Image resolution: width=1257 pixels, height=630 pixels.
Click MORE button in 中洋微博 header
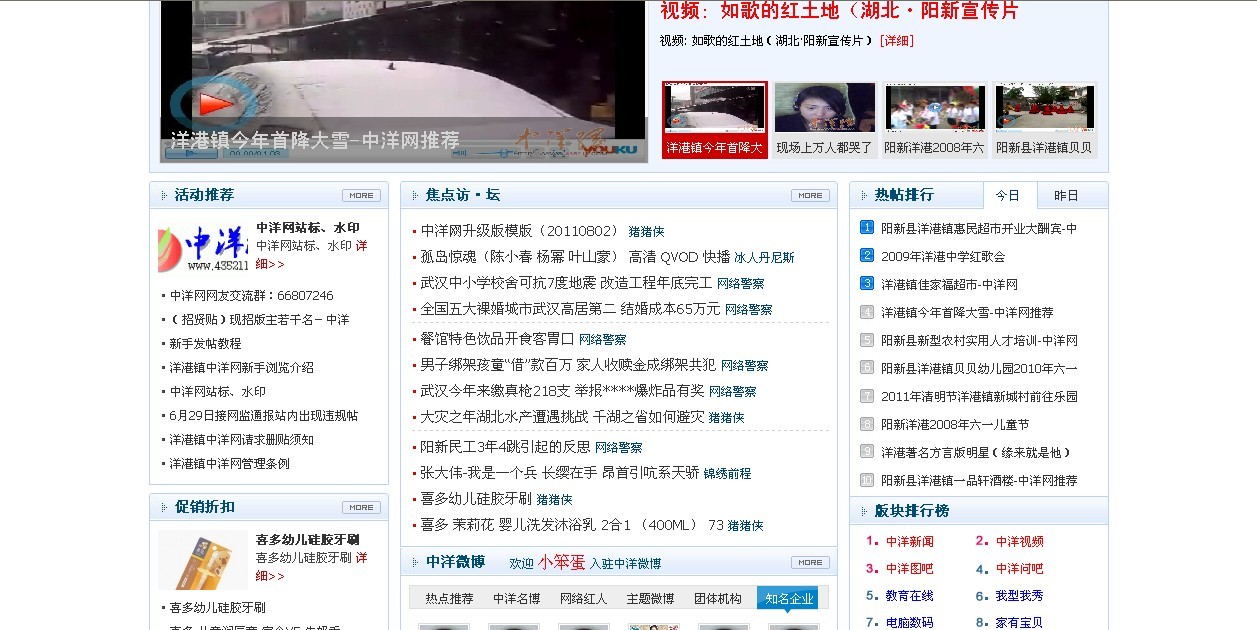coord(810,562)
